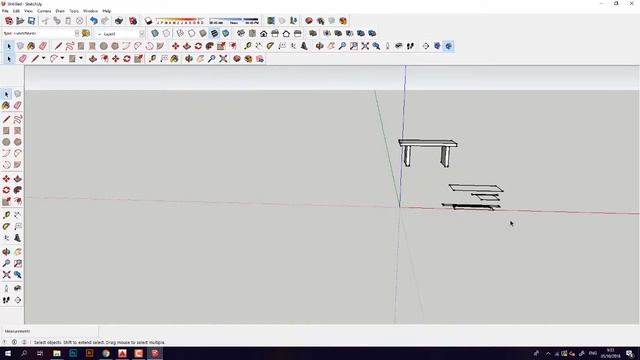Choose the Polygon tool in the left toolbar
Viewport: 640px width, 360px height.
18,142
